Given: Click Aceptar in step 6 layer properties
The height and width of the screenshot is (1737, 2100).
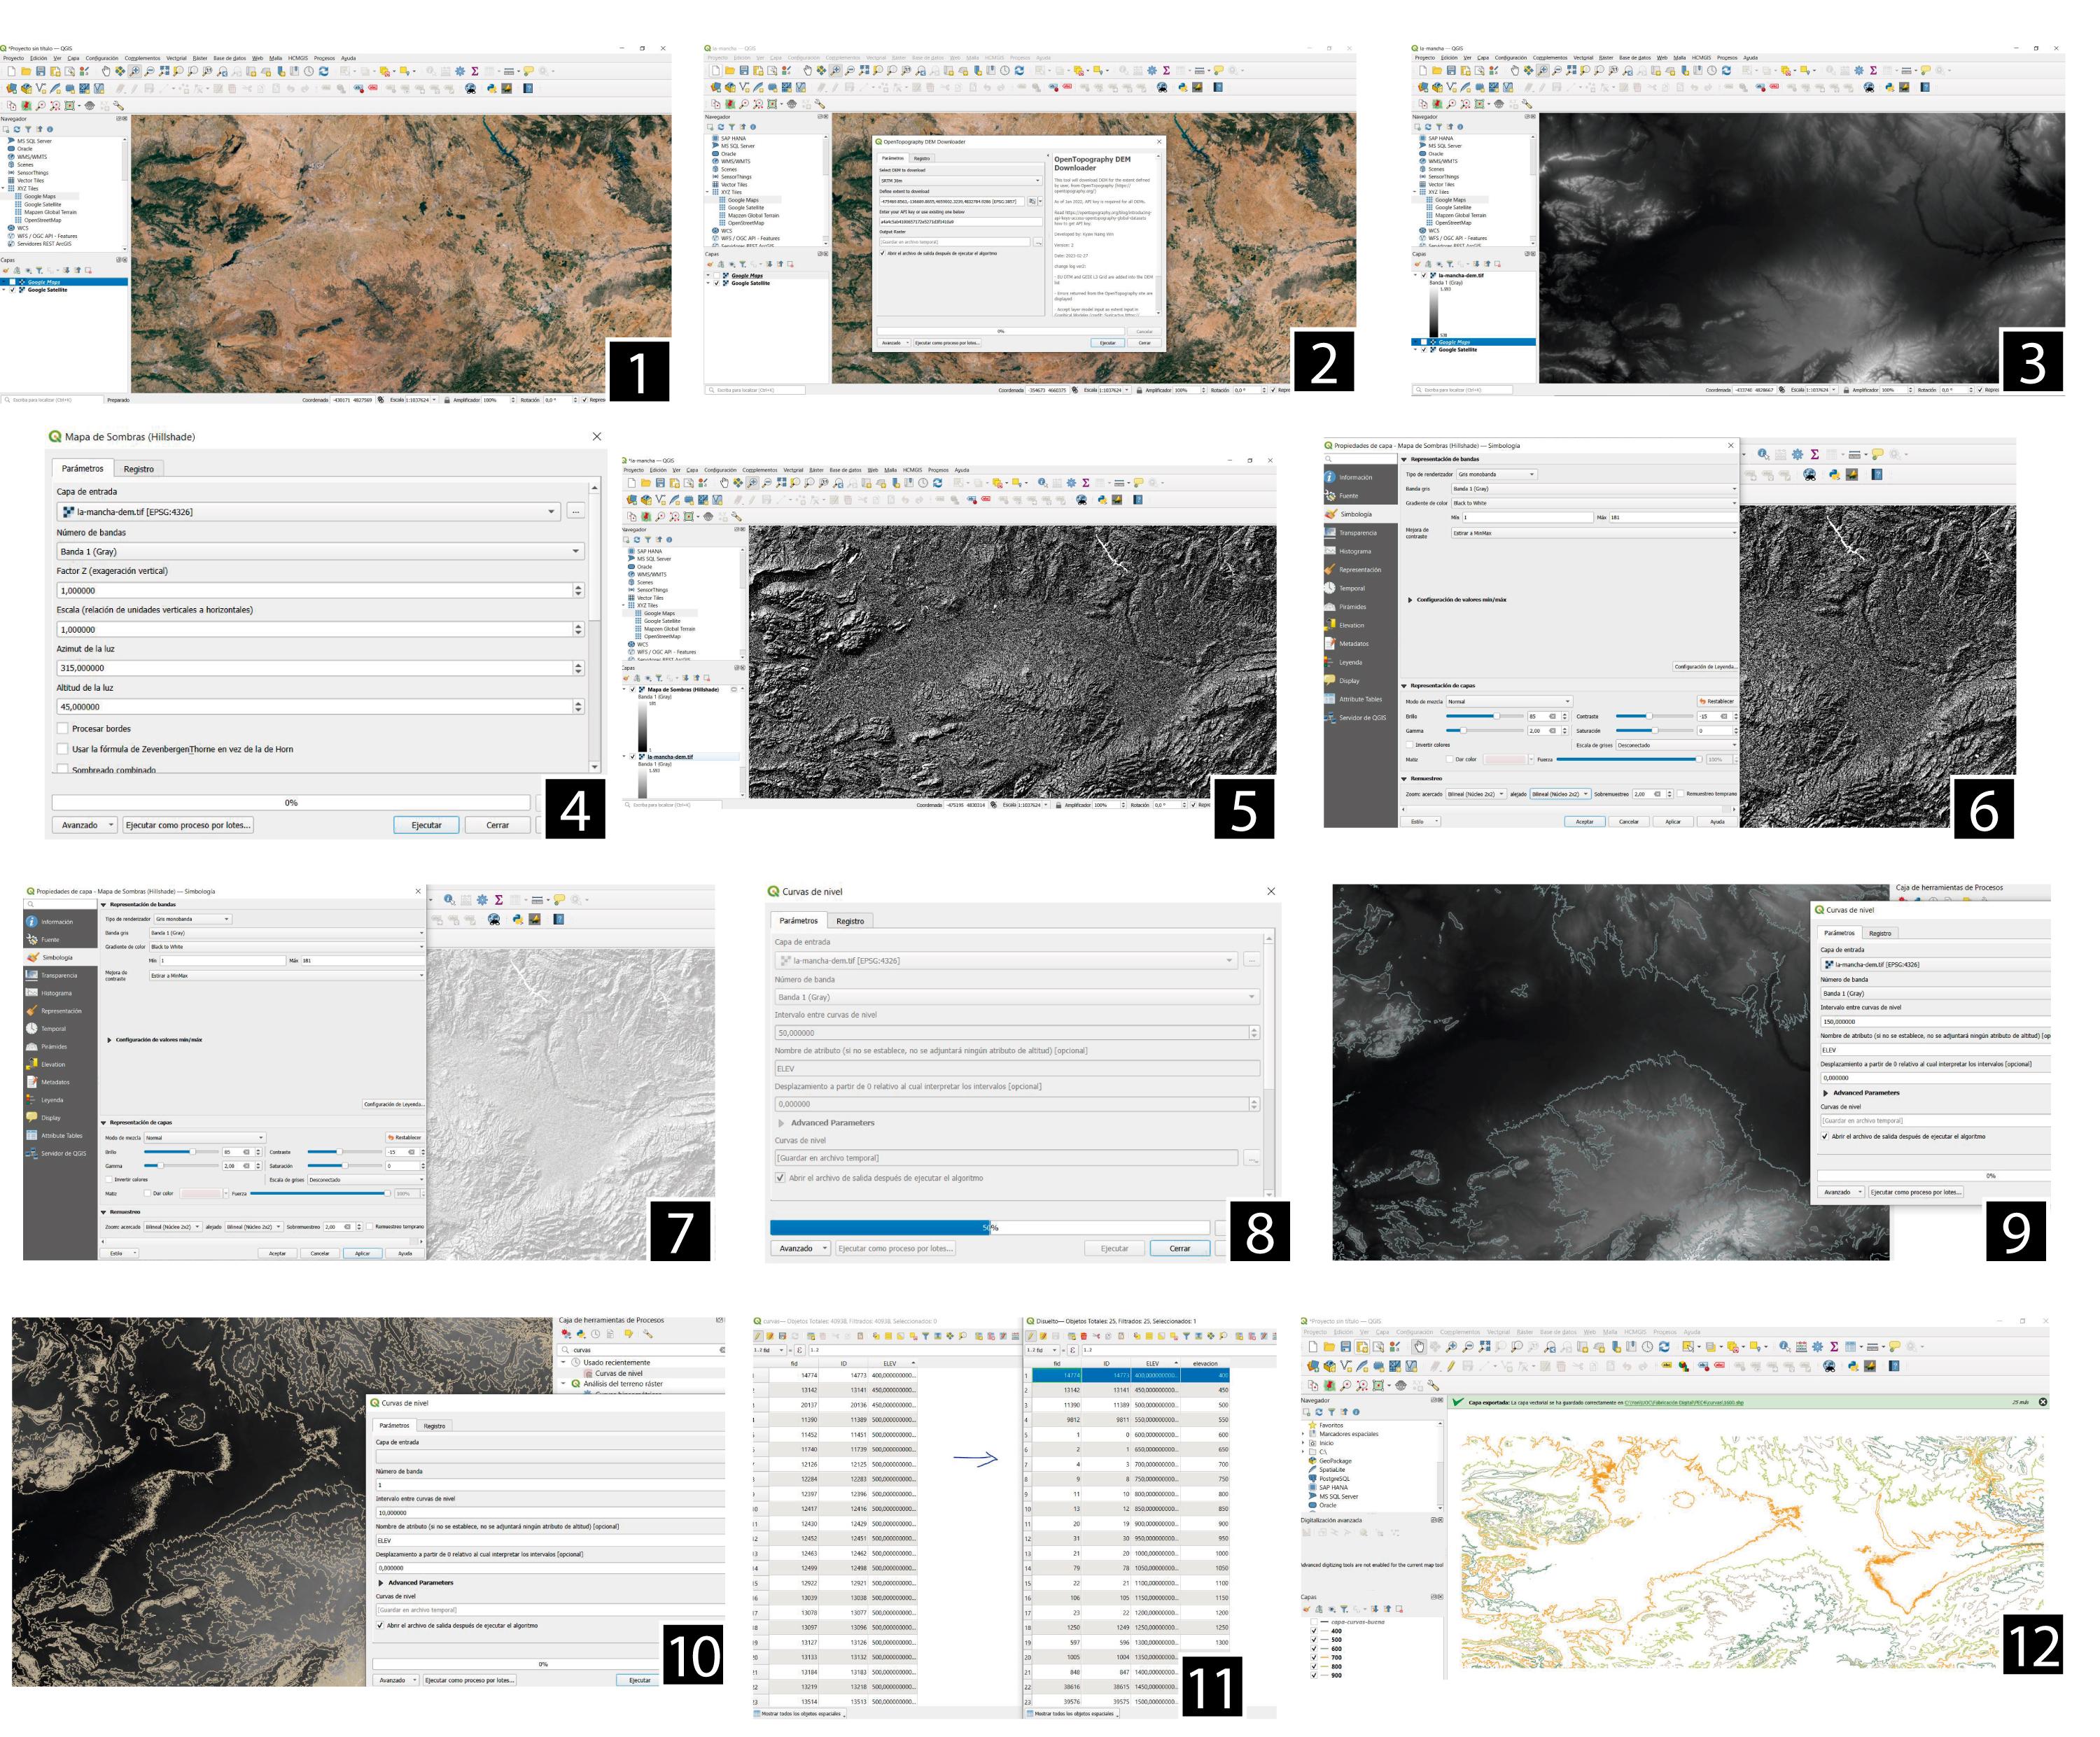Looking at the screenshot, I should coord(1585,822).
